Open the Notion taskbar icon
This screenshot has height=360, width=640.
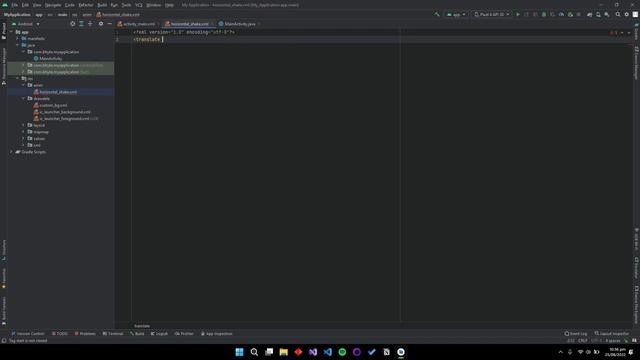point(386,352)
